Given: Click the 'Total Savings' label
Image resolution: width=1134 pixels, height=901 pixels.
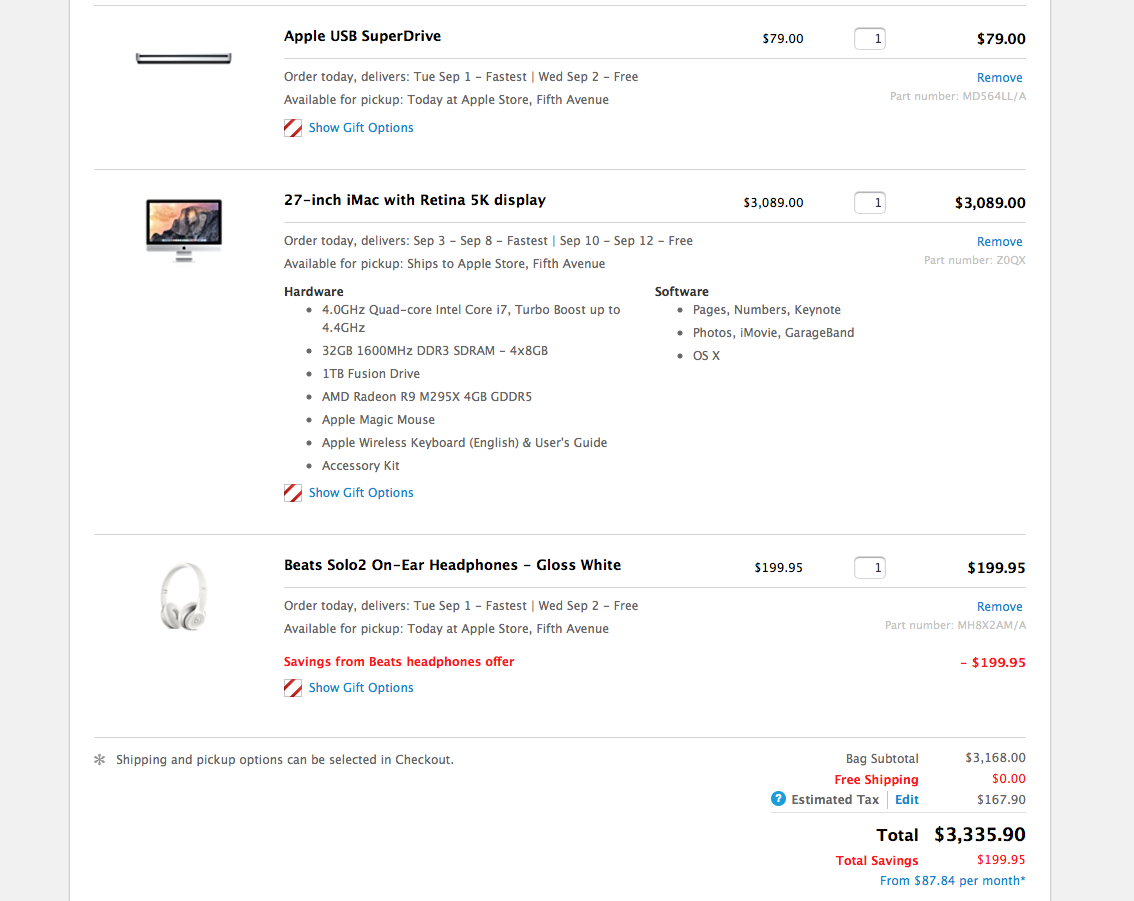Looking at the screenshot, I should [877, 861].
